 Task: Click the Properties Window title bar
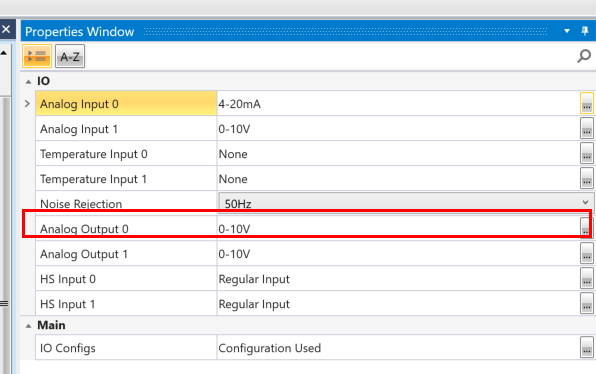click(x=308, y=31)
